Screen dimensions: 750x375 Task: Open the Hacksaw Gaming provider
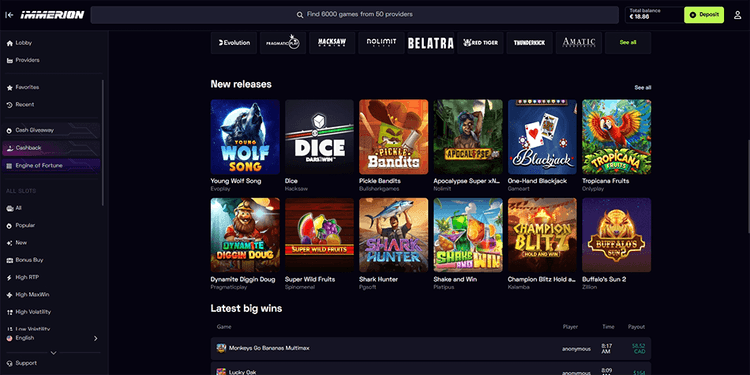point(332,43)
